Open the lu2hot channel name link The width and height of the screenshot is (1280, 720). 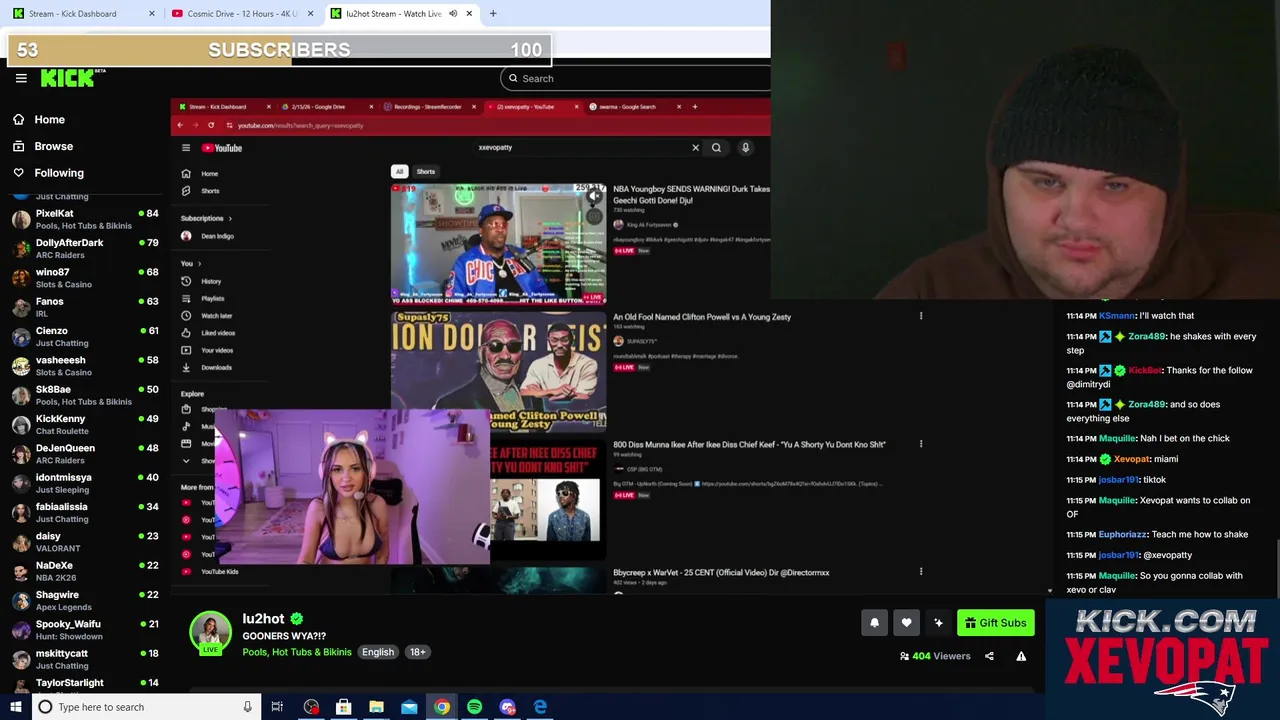263,619
